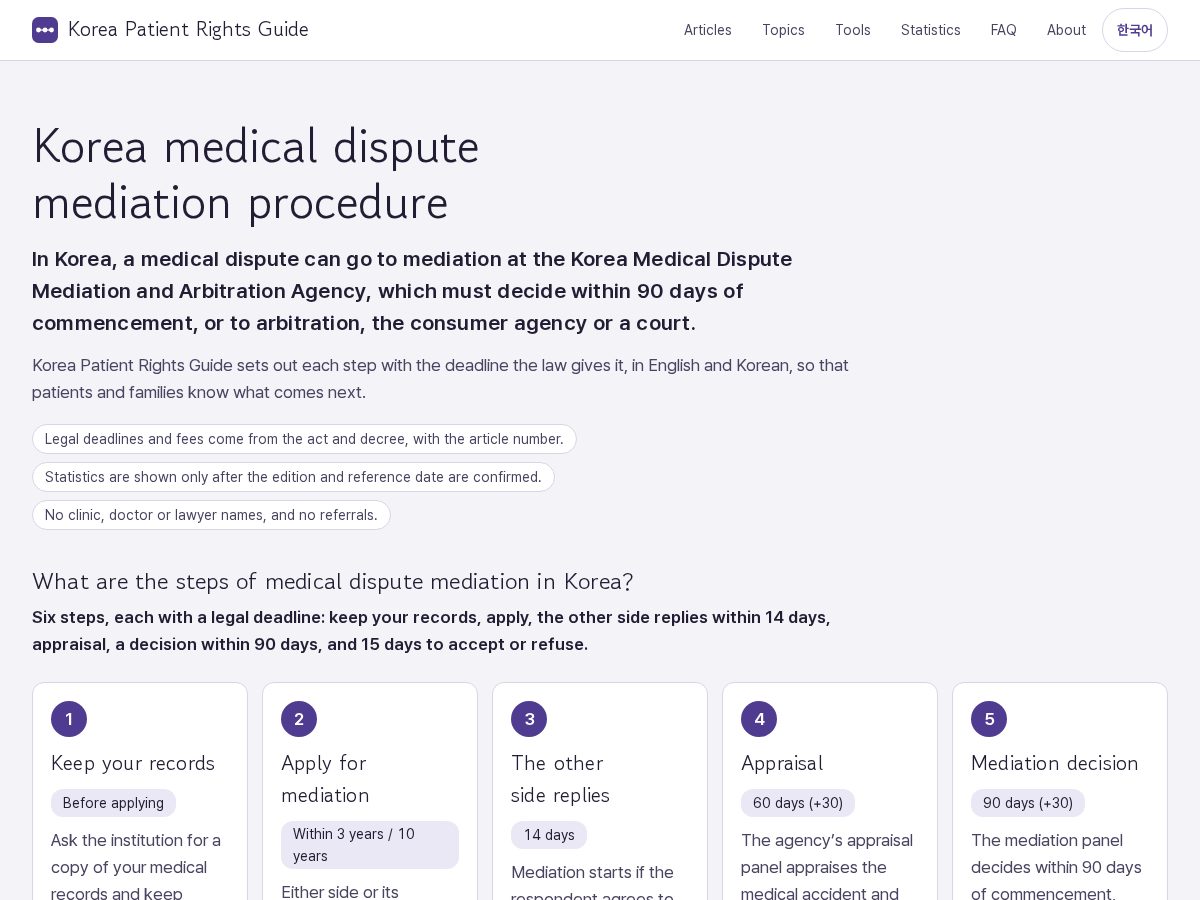Click the text 'The agency's appraisal panel appraises'
This screenshot has height=900, width=1200.
(827, 865)
